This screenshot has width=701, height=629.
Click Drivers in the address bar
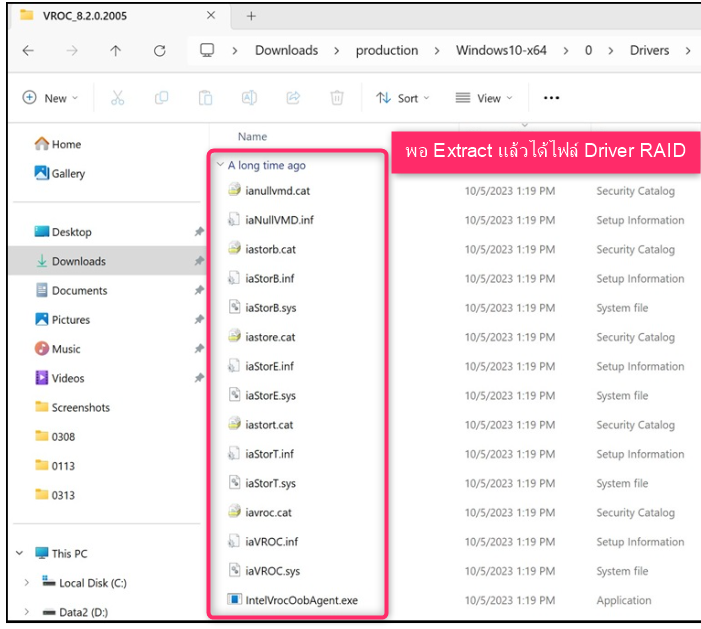tap(650, 51)
